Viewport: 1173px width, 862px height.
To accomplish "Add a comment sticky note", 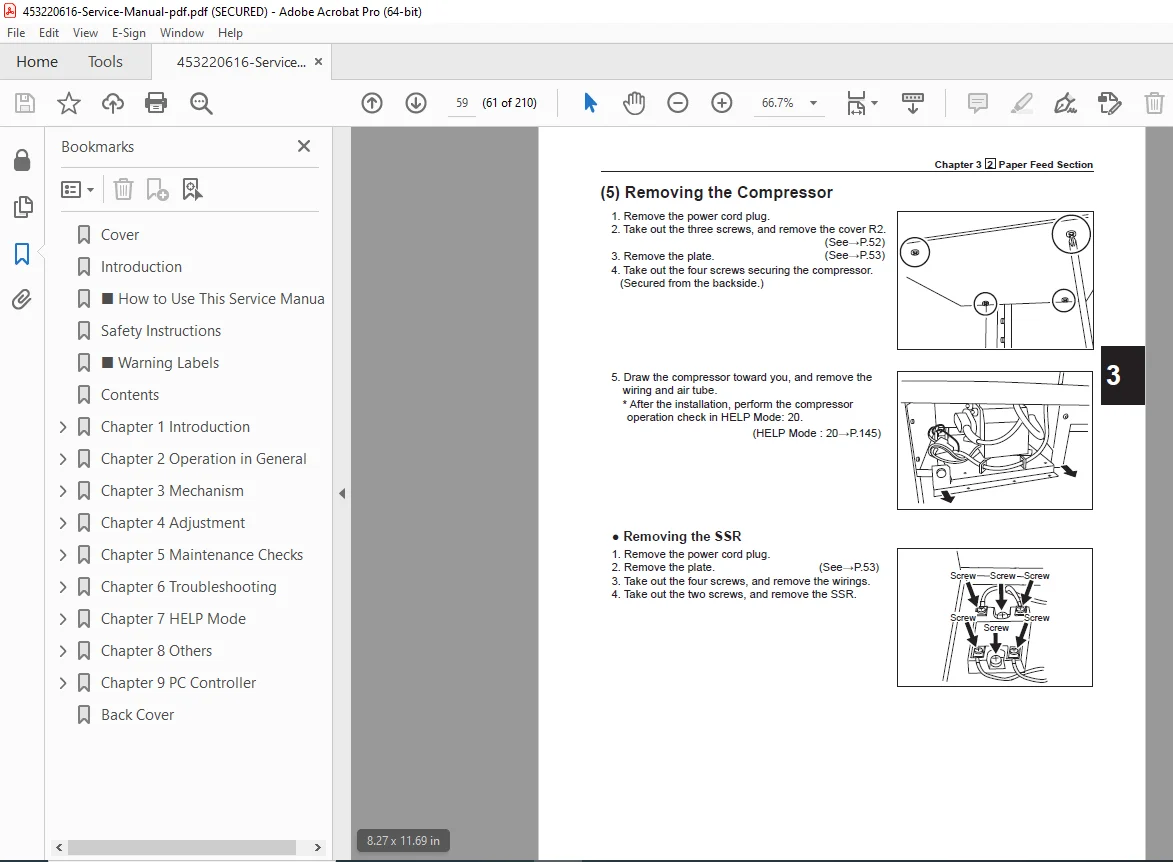I will click(977, 103).
